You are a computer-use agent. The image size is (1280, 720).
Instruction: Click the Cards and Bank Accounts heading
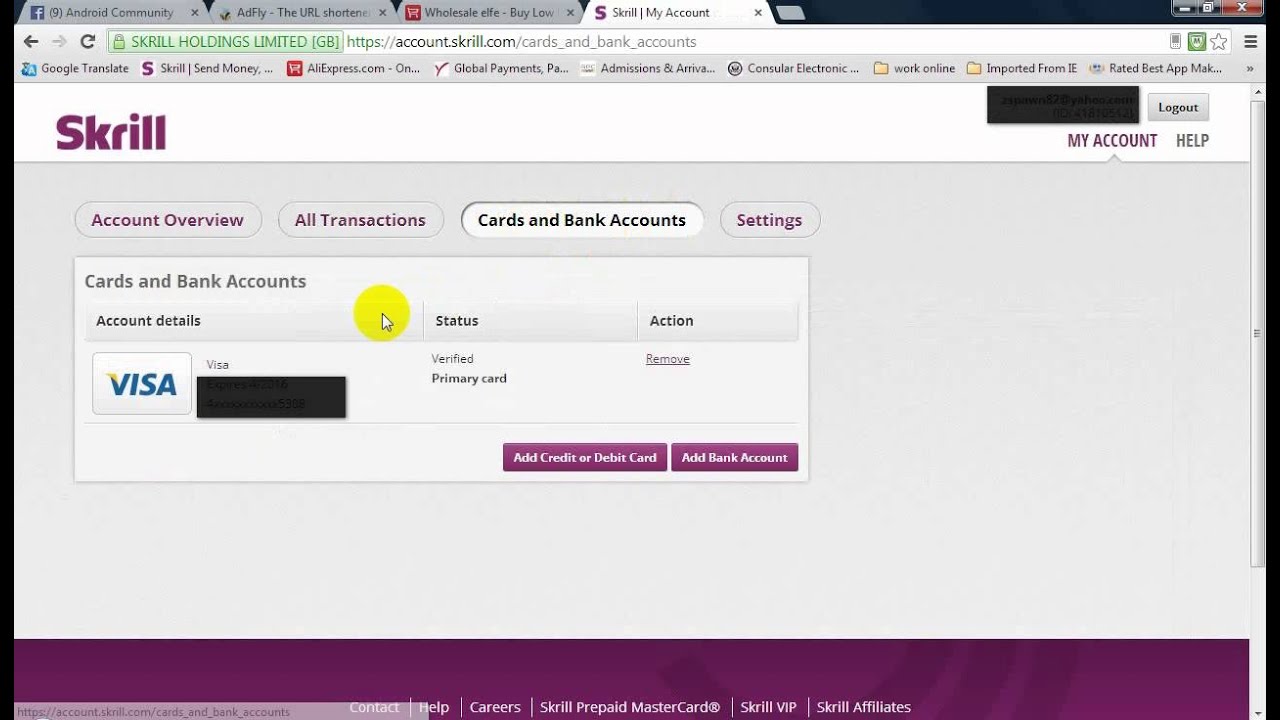195,281
